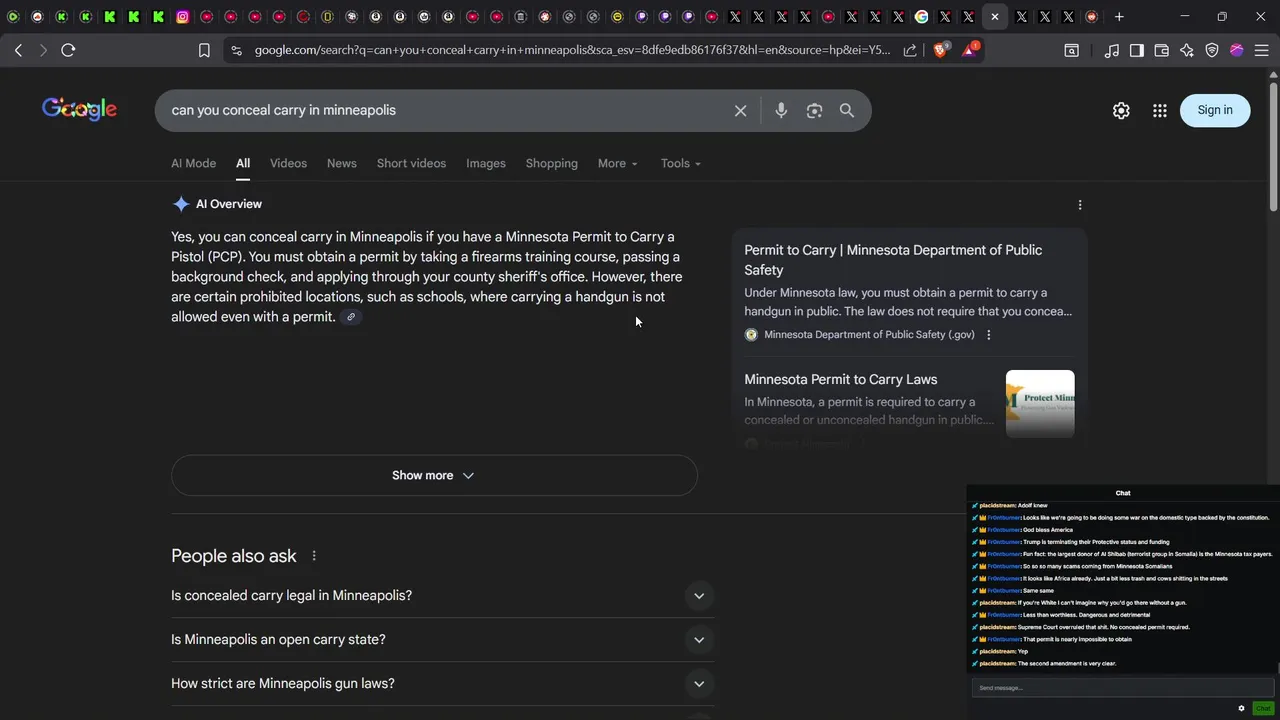This screenshot has width=1280, height=720.
Task: Reload the current Google results page
Action: (x=68, y=50)
